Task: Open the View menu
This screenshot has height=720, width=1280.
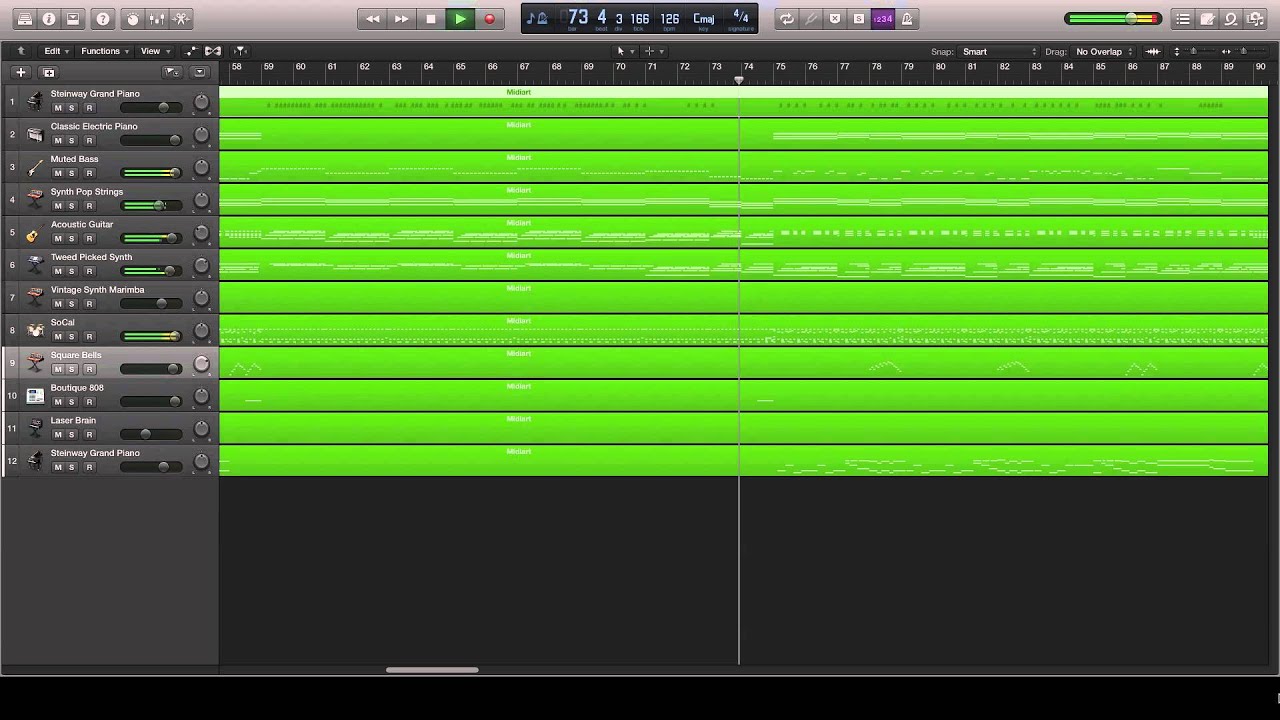Action: click(154, 51)
